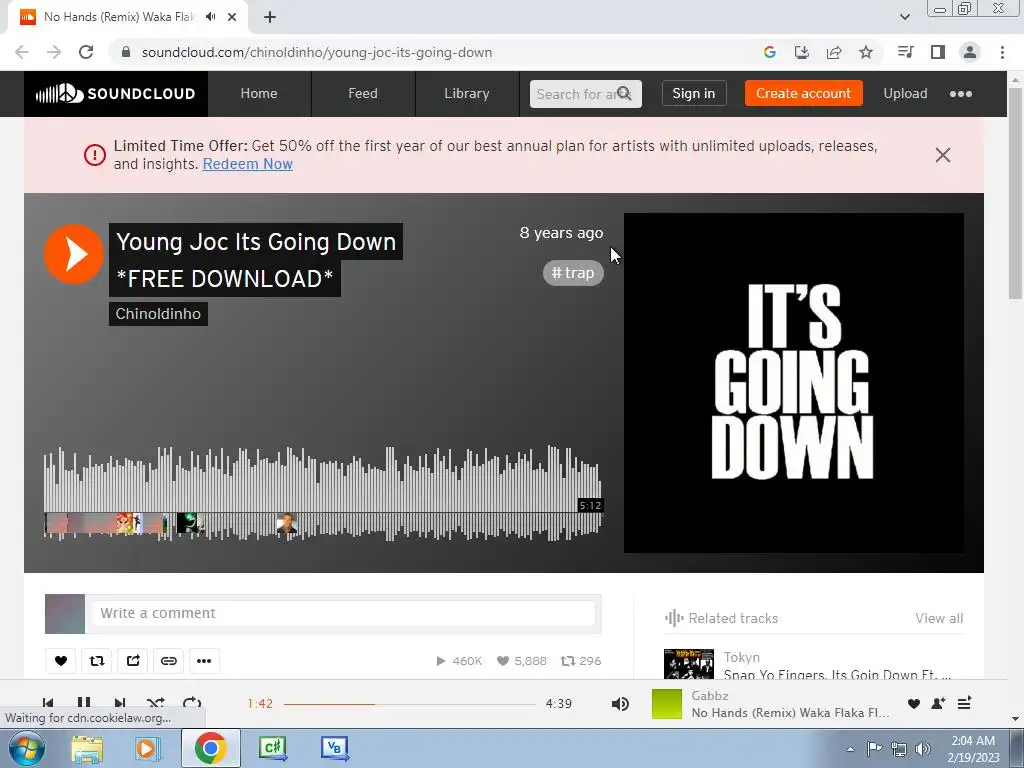This screenshot has width=1024, height=768.
Task: Open the Tokyn artist link
Action: 741,657
